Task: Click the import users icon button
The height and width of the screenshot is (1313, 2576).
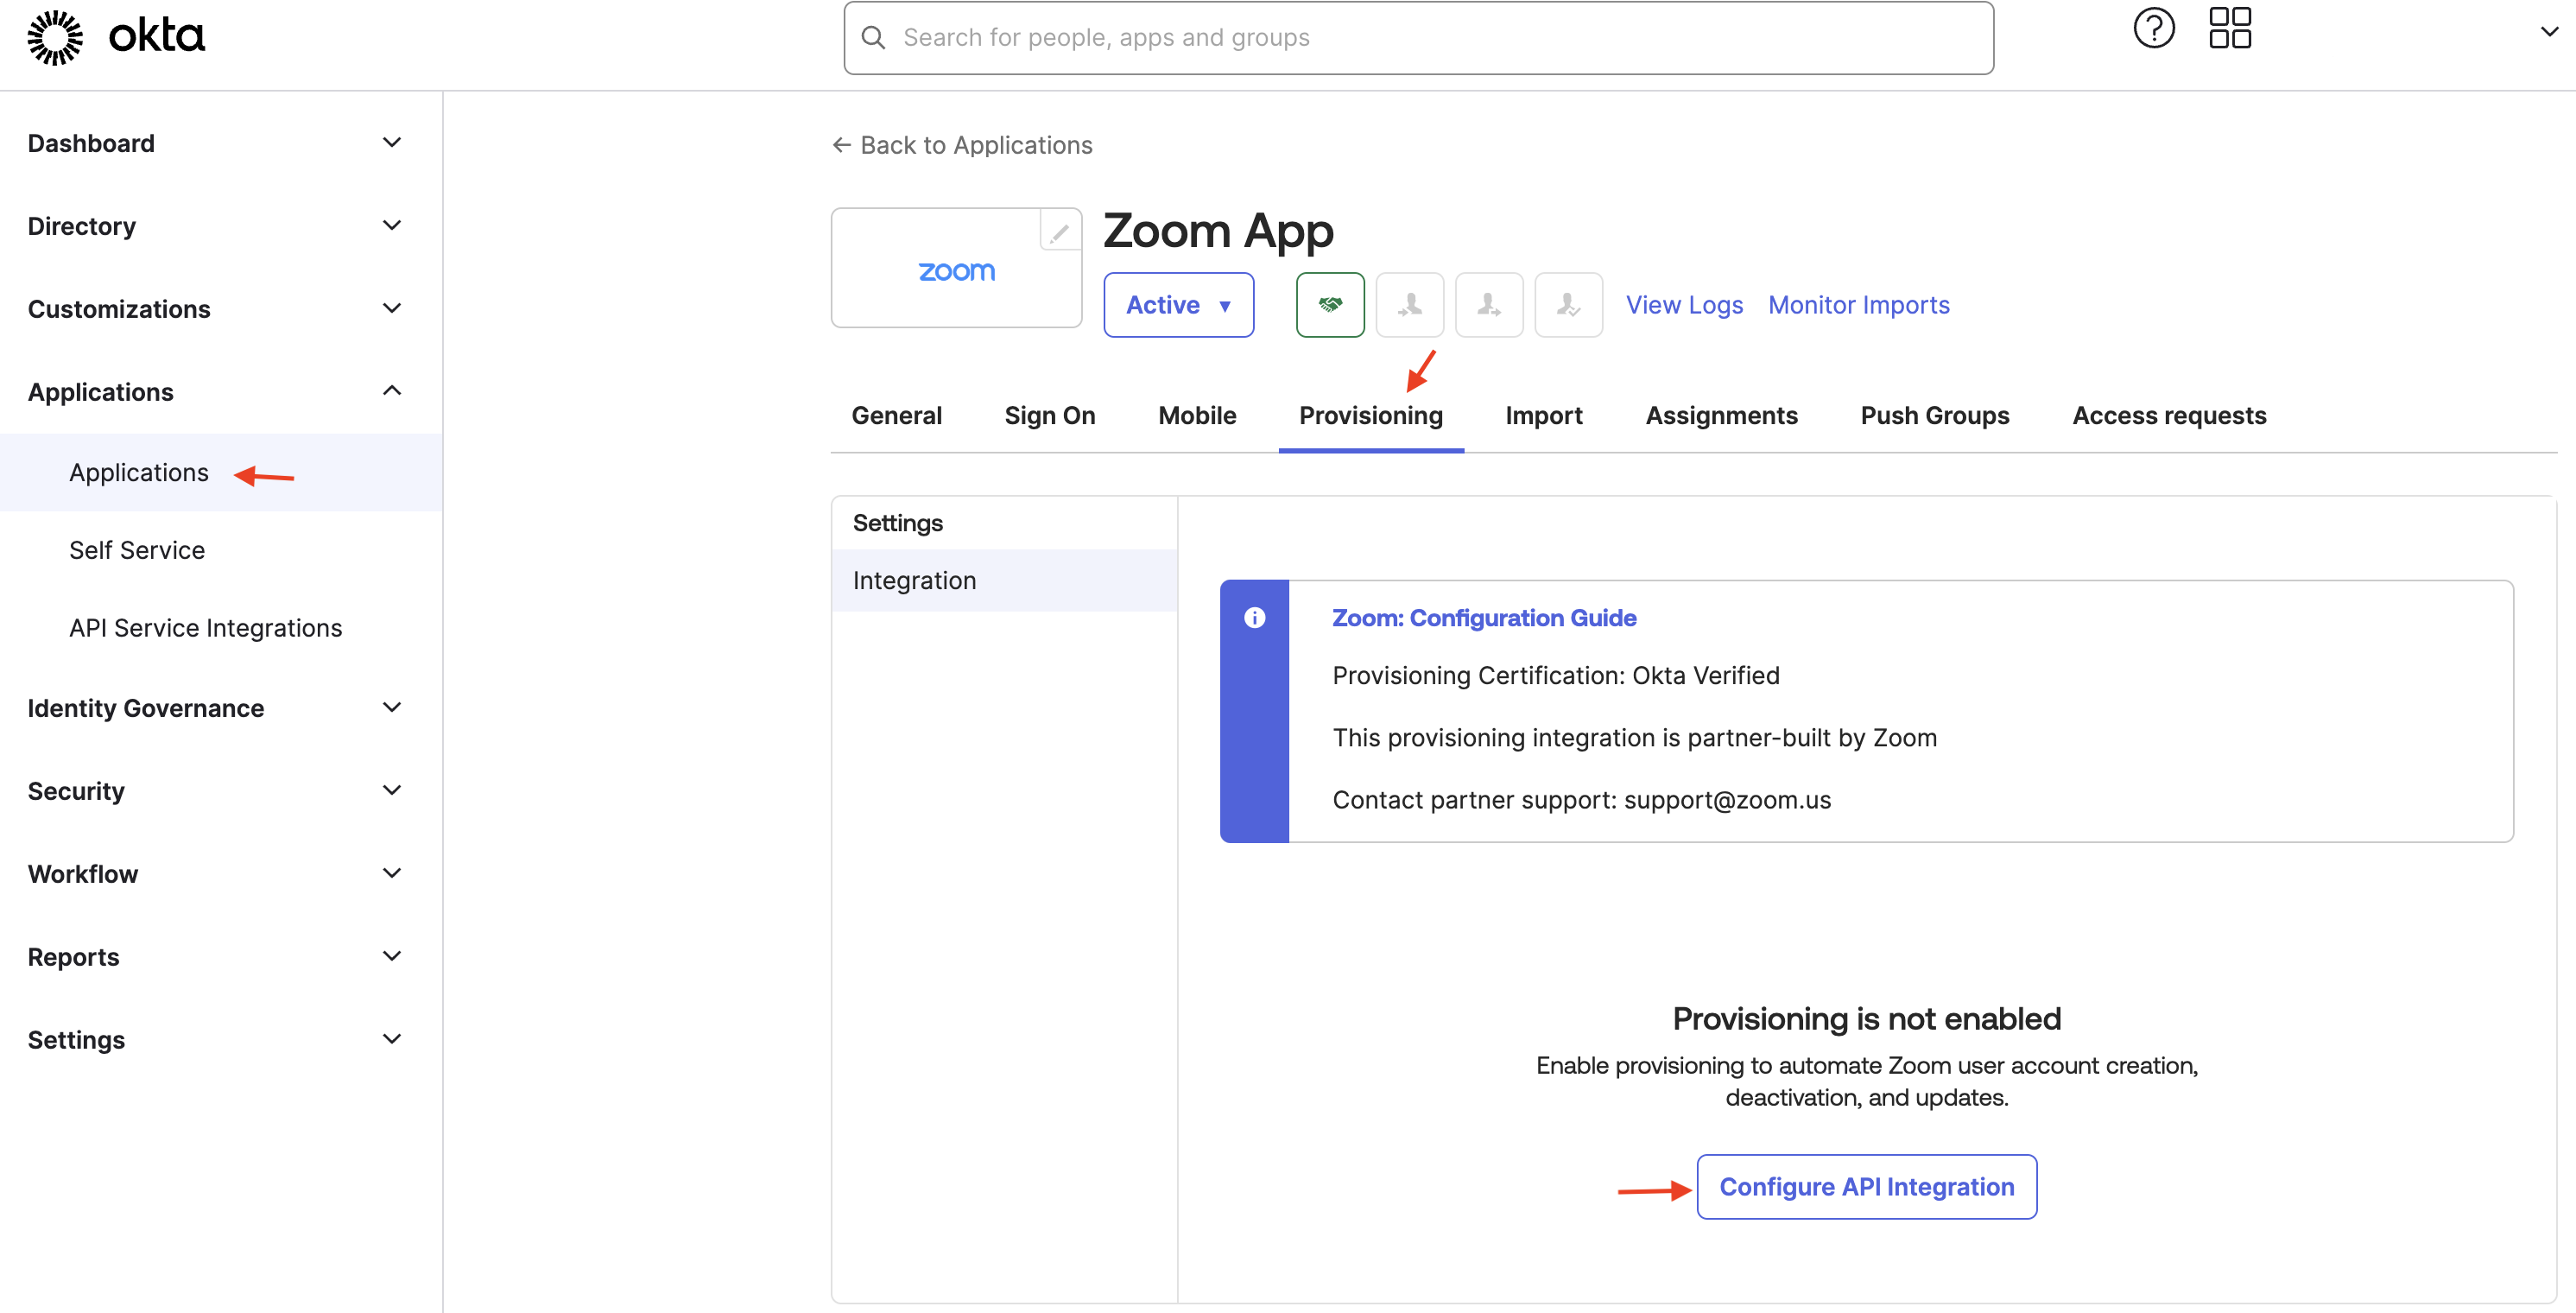Action: pyautogui.click(x=1409, y=304)
